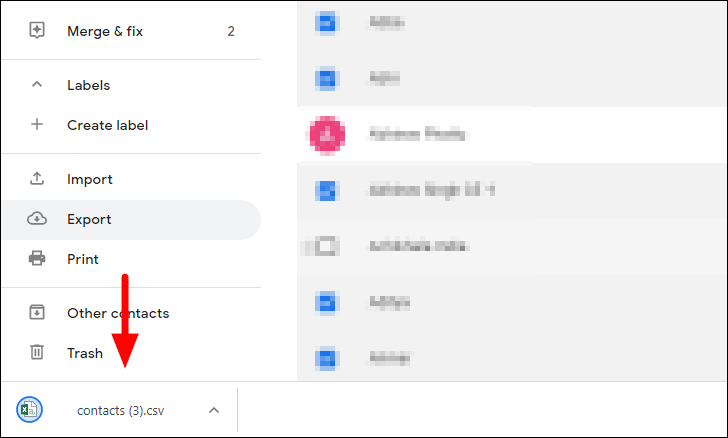The image size is (728, 438).
Task: Uncheck the bottom contact's blue checkbox
Action: coord(326,359)
